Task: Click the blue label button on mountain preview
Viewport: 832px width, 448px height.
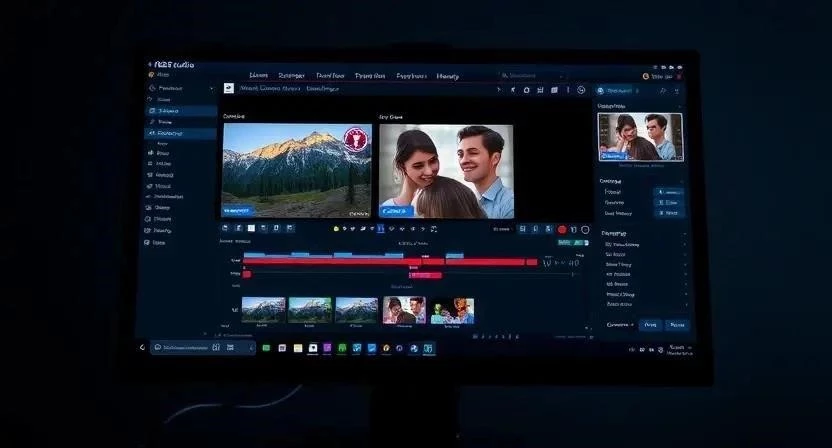Action: tap(237, 211)
